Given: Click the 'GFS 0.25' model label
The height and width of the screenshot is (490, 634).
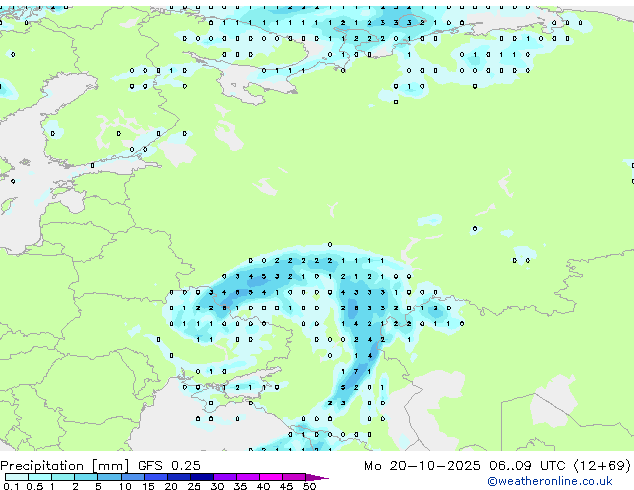Looking at the screenshot, I should pyautogui.click(x=169, y=466).
